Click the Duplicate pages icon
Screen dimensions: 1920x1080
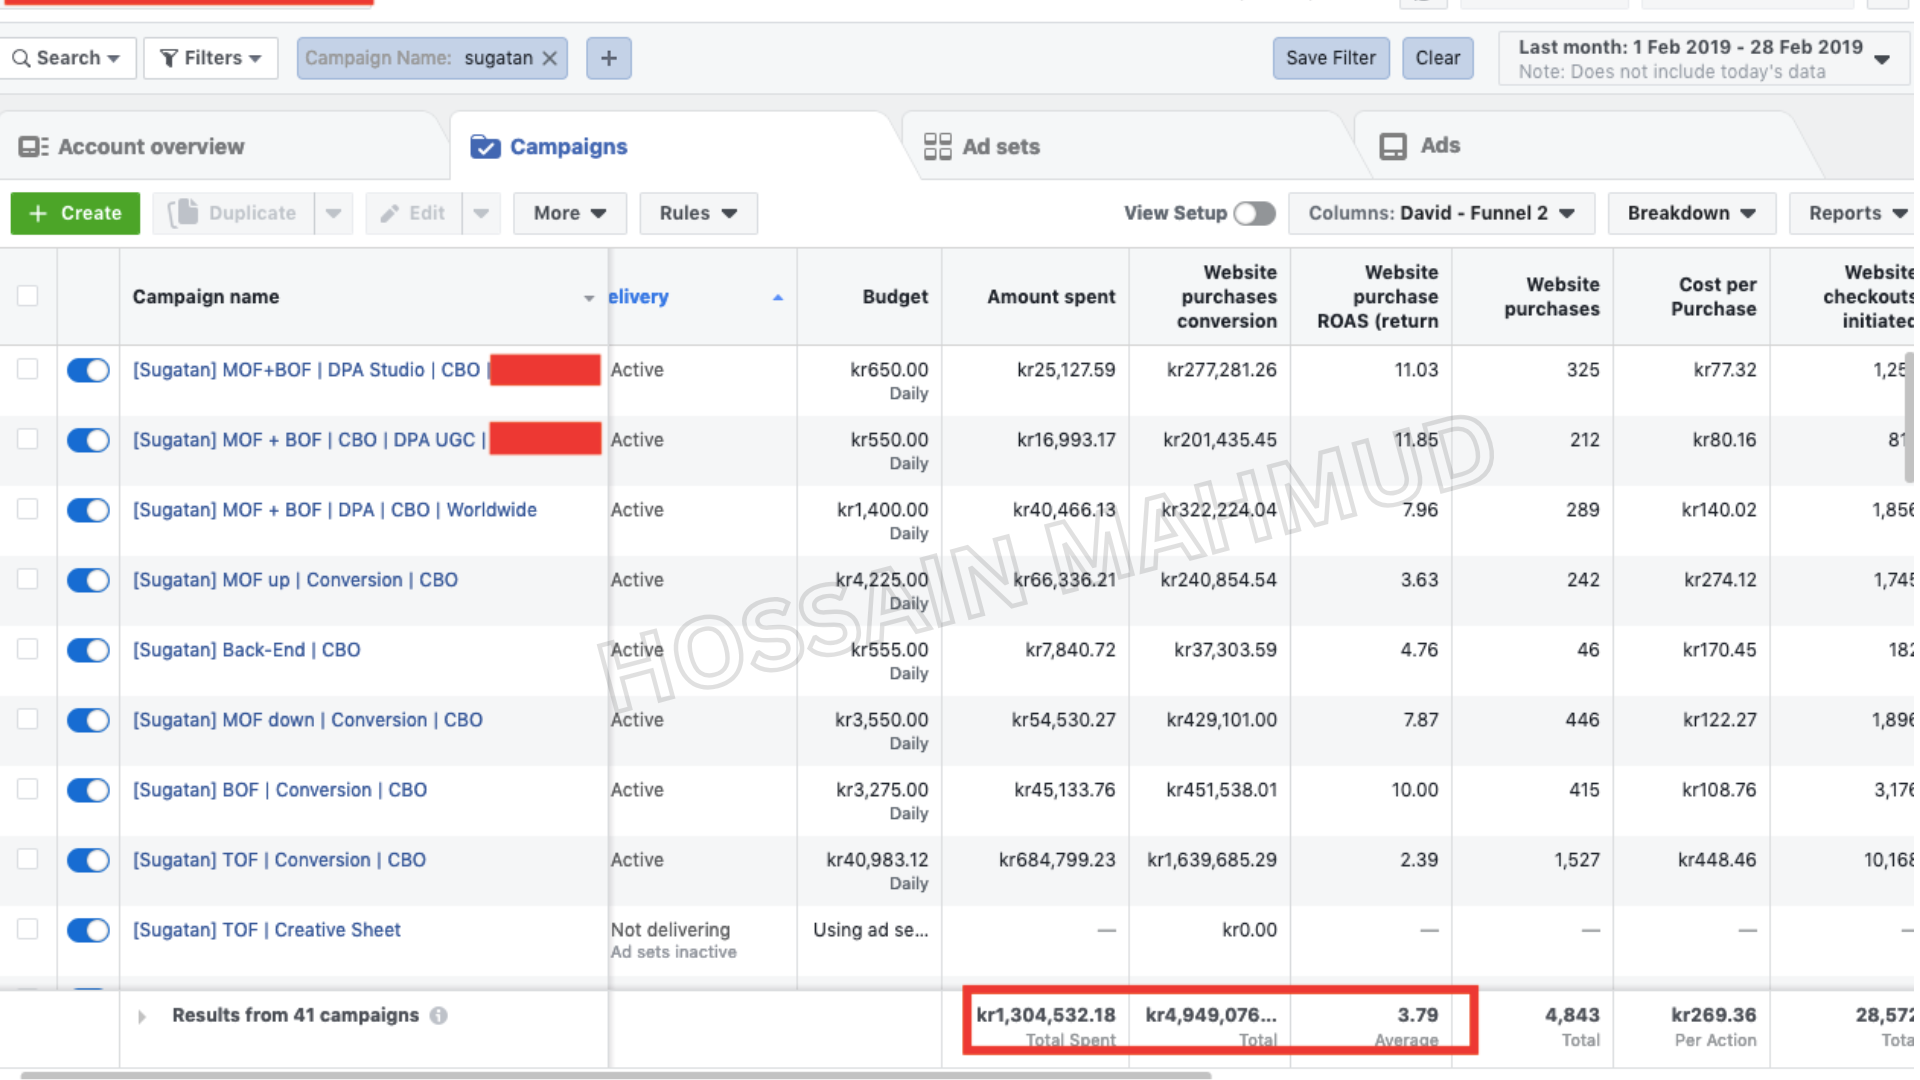tap(183, 213)
